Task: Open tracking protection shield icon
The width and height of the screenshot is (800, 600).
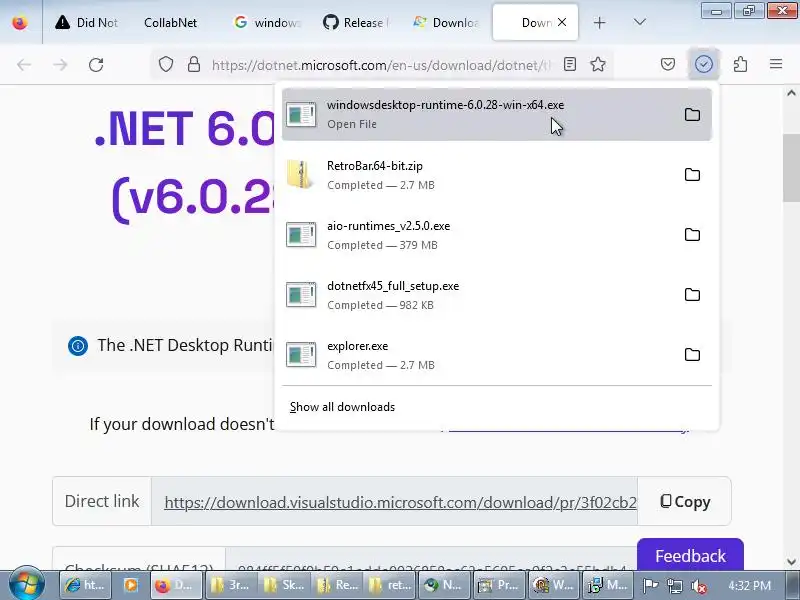Action: click(x=166, y=65)
